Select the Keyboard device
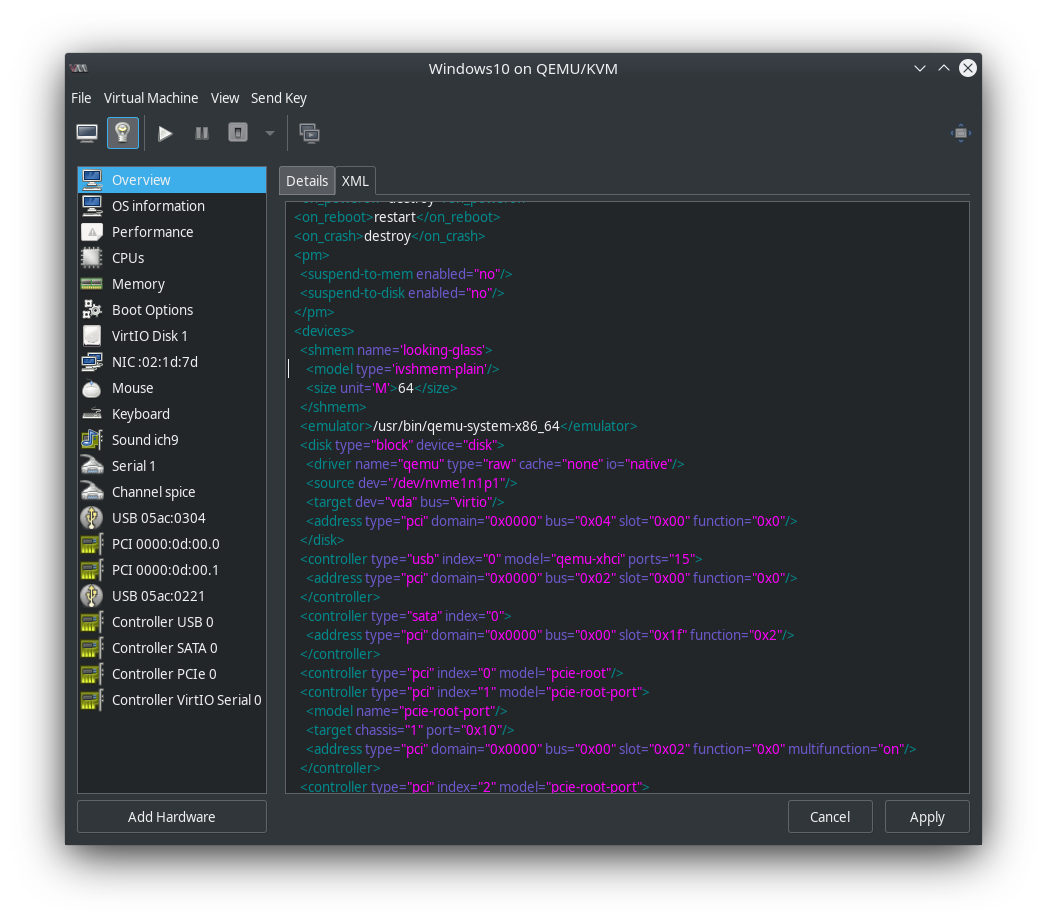This screenshot has height=922, width=1047. 172,414
